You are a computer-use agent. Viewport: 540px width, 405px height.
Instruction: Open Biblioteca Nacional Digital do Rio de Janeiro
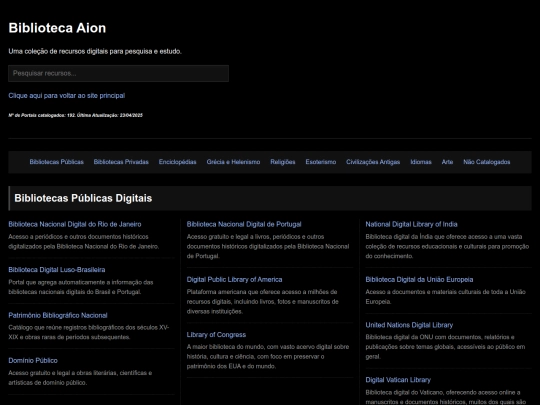[x=75, y=224]
